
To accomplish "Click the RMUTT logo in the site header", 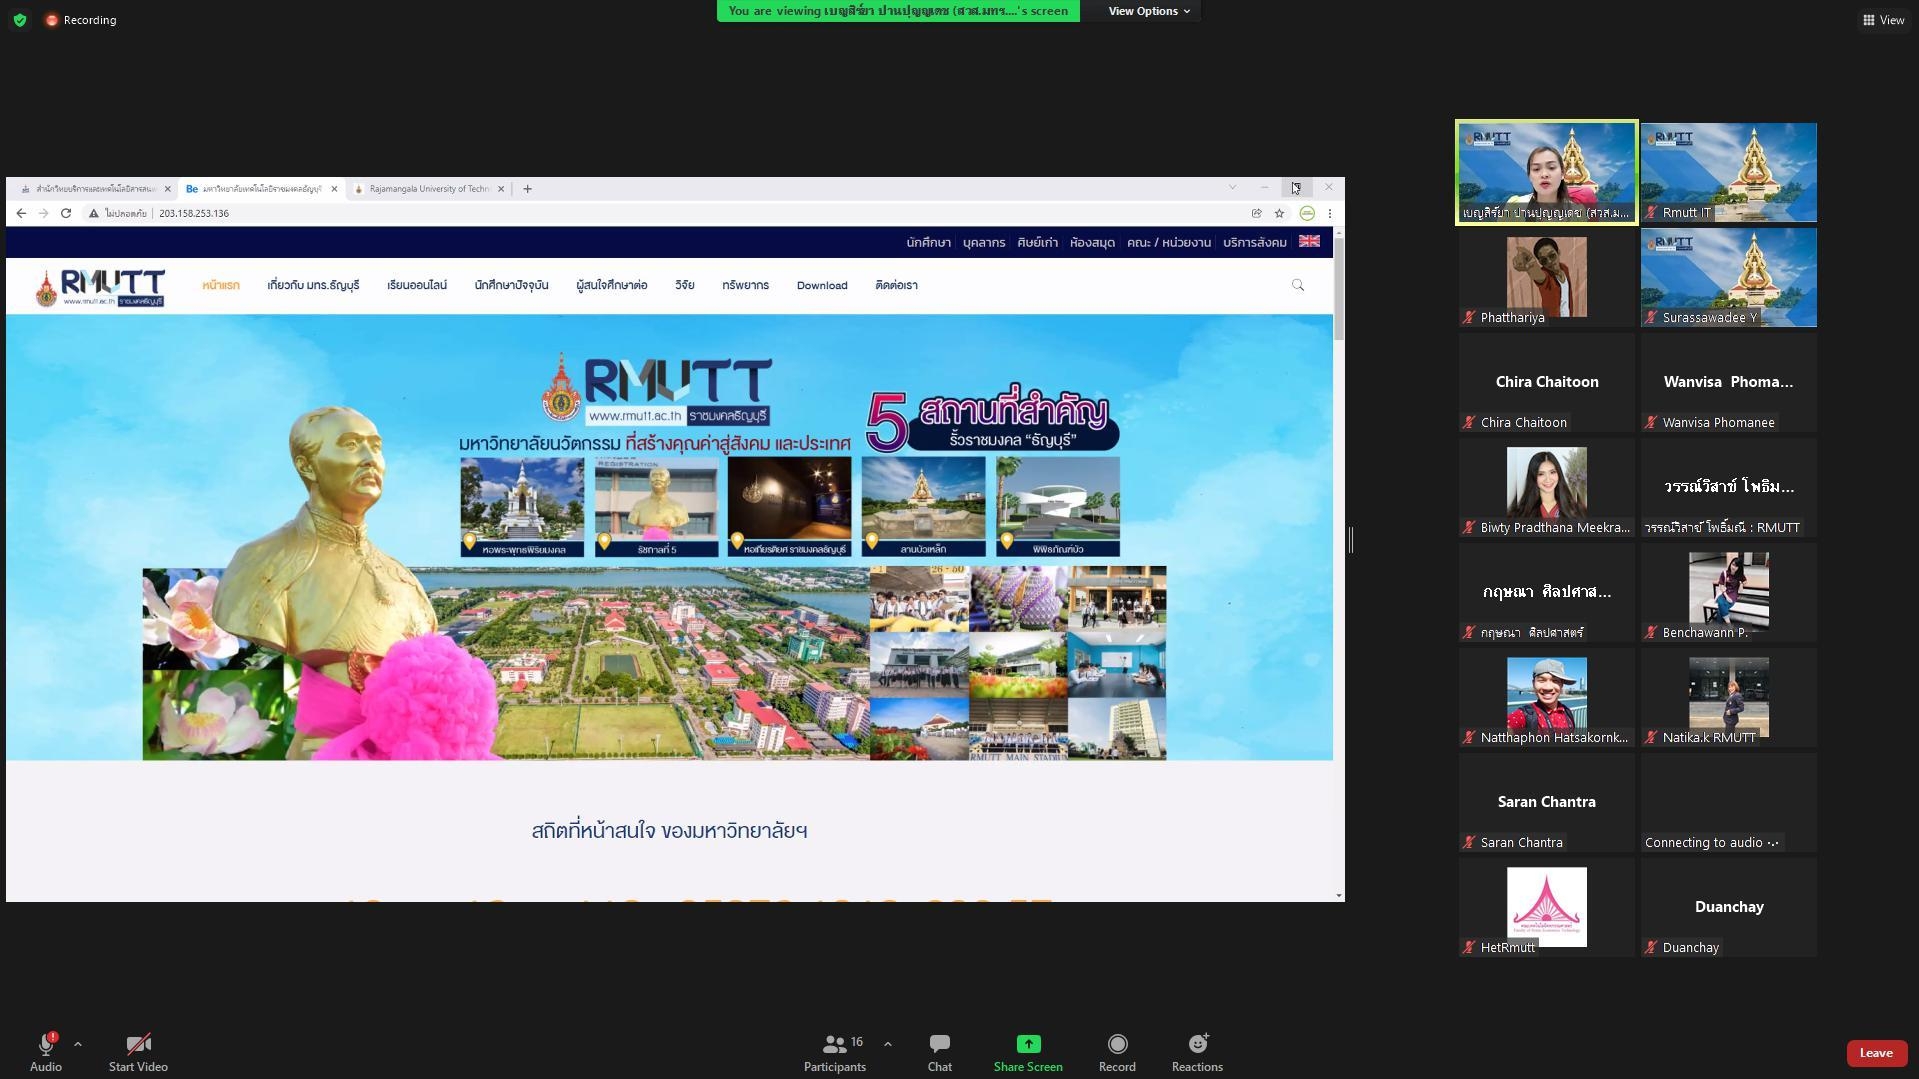I will point(100,287).
